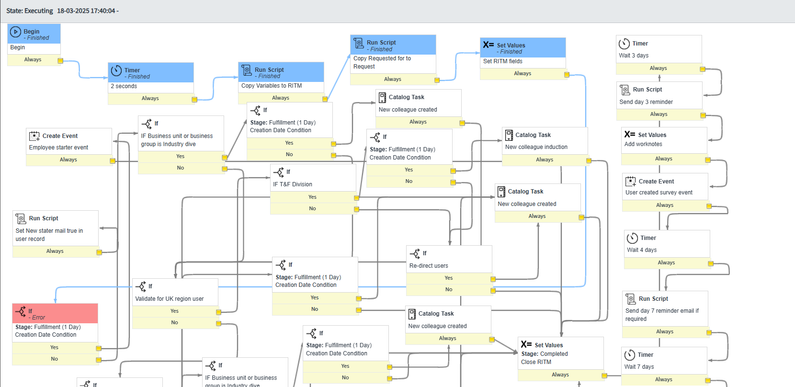Image resolution: width=795 pixels, height=387 pixels.
Task: Click the Create Event icon on Employee starter event
Action: (x=34, y=136)
